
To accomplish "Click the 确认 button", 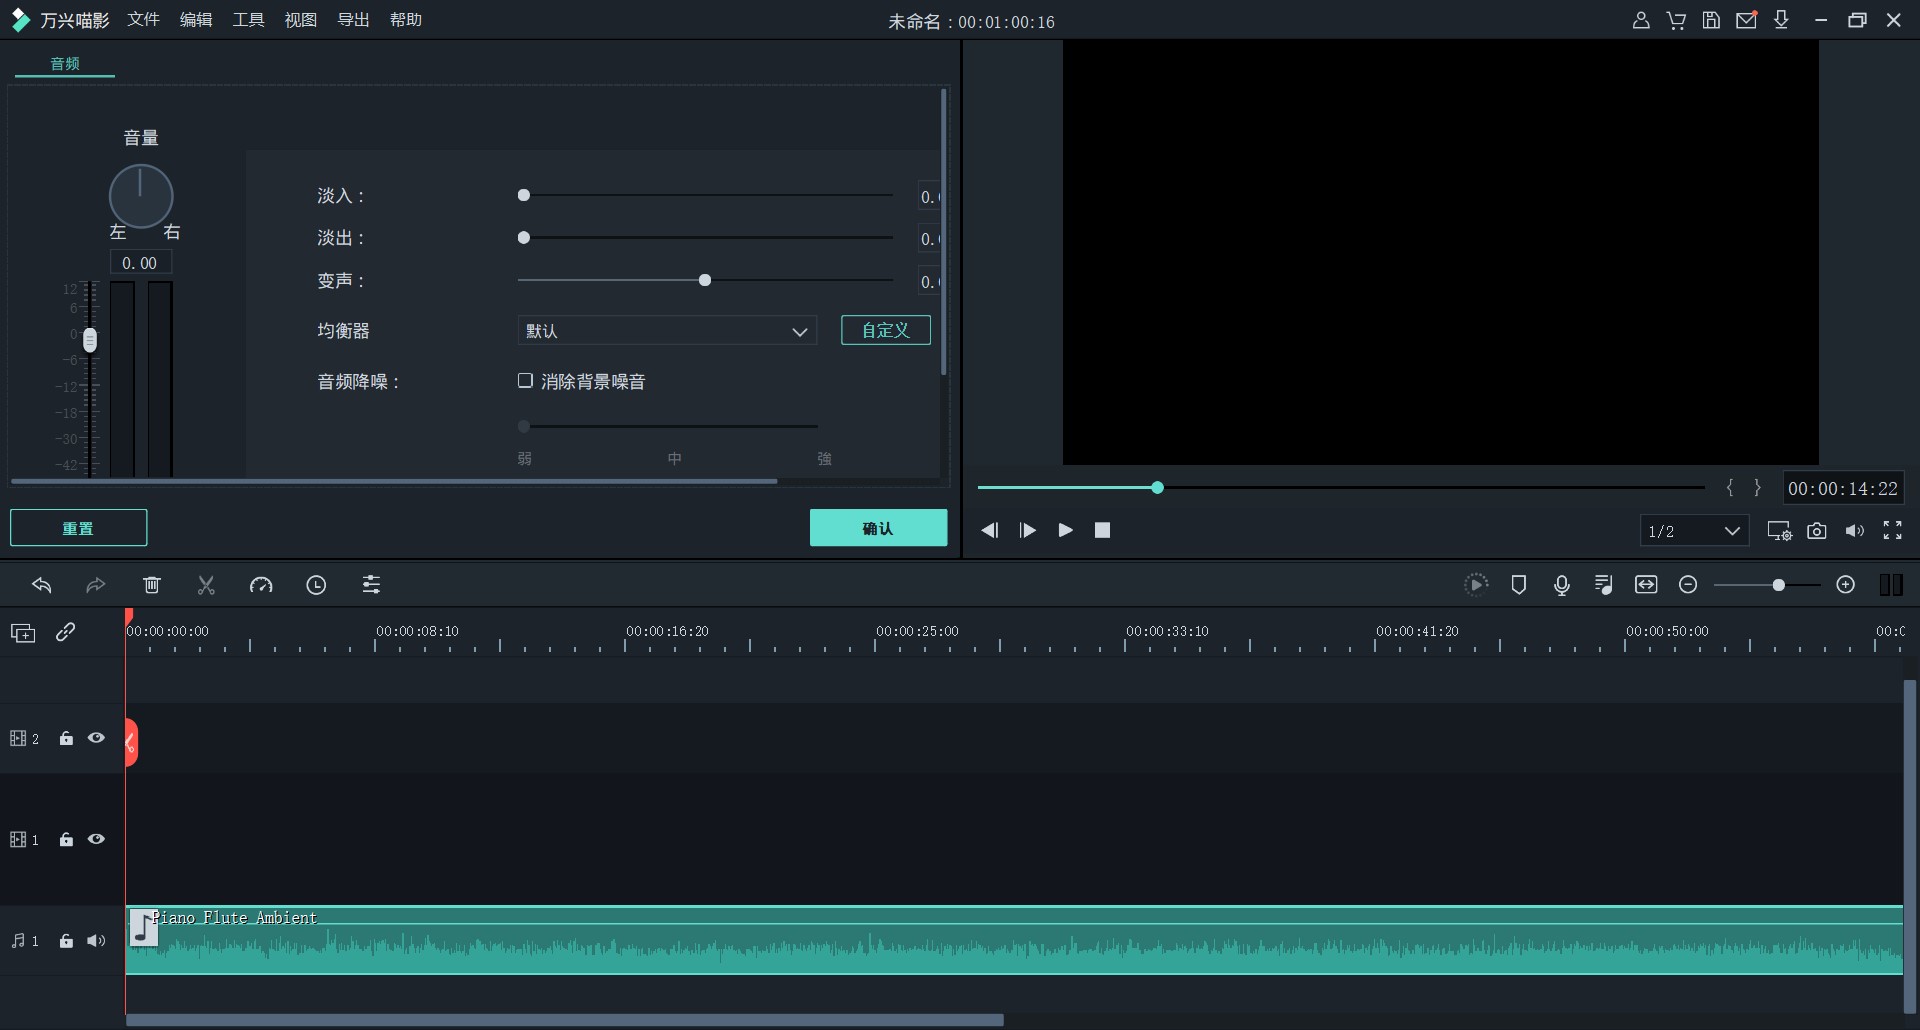I will coord(878,528).
